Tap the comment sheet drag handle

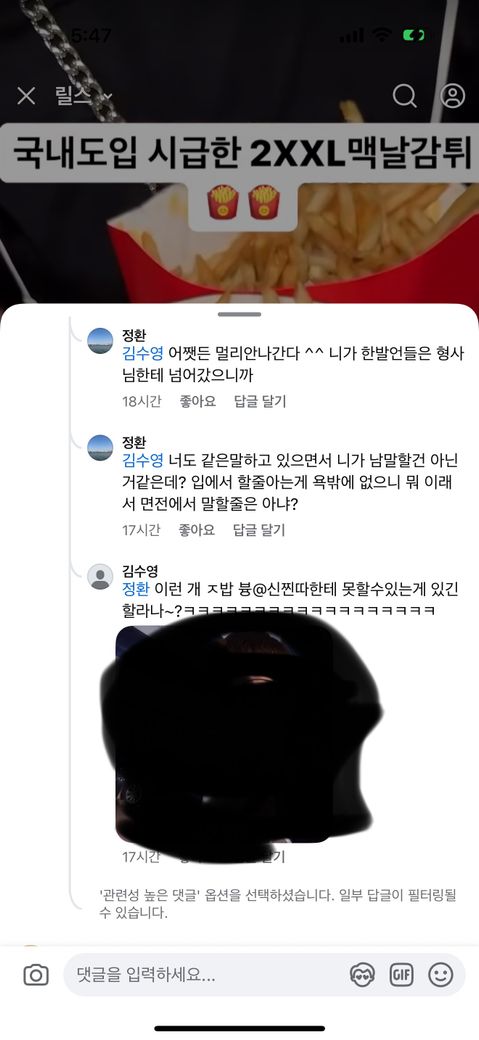(x=240, y=314)
